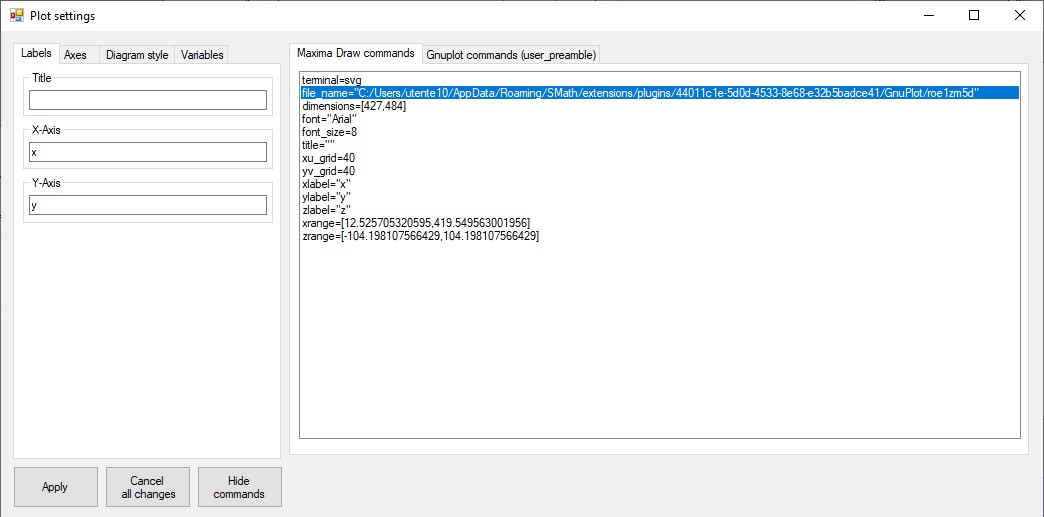
Task: Maximize the Plot settings window
Action: coord(973,16)
